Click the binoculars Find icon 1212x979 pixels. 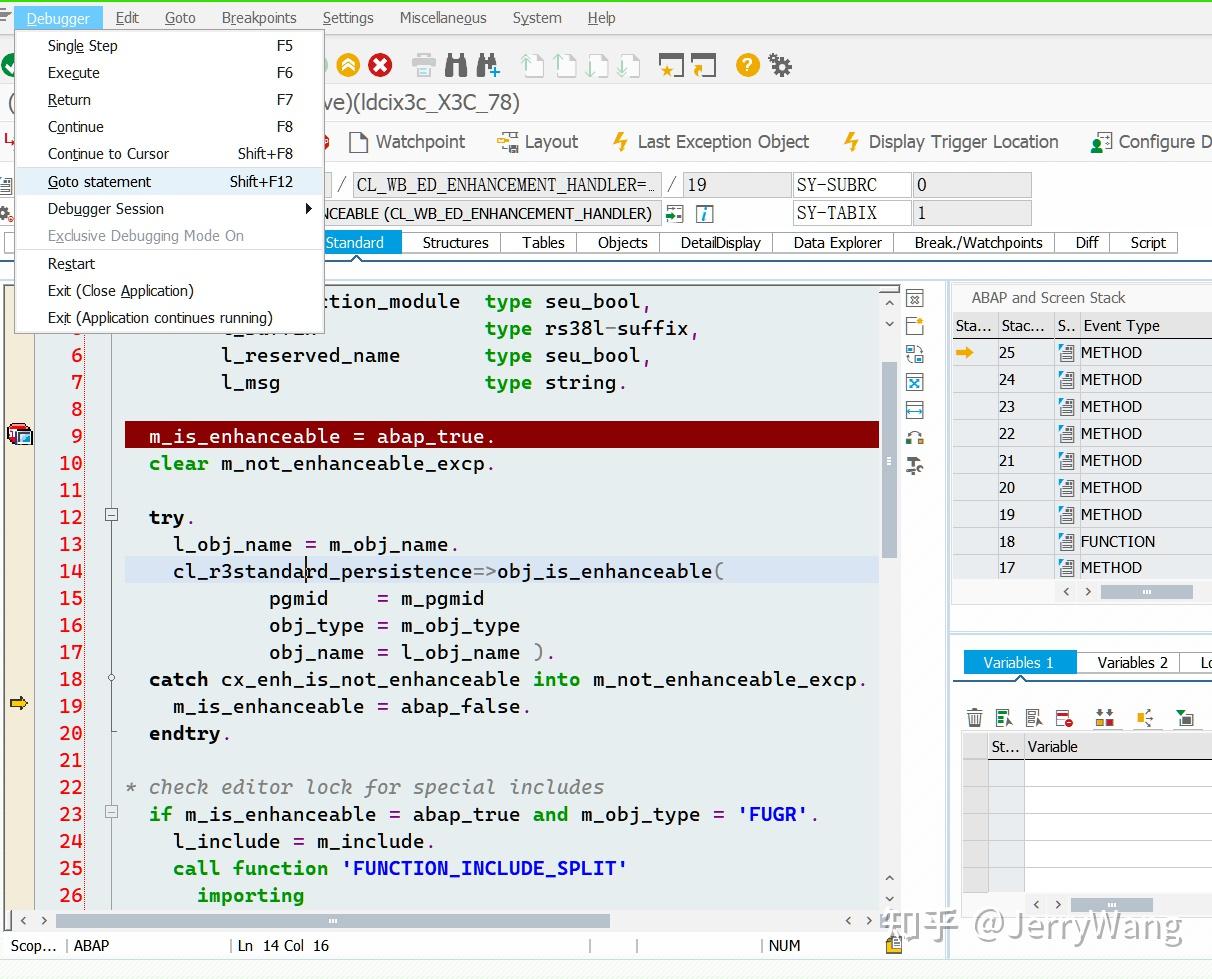456,66
